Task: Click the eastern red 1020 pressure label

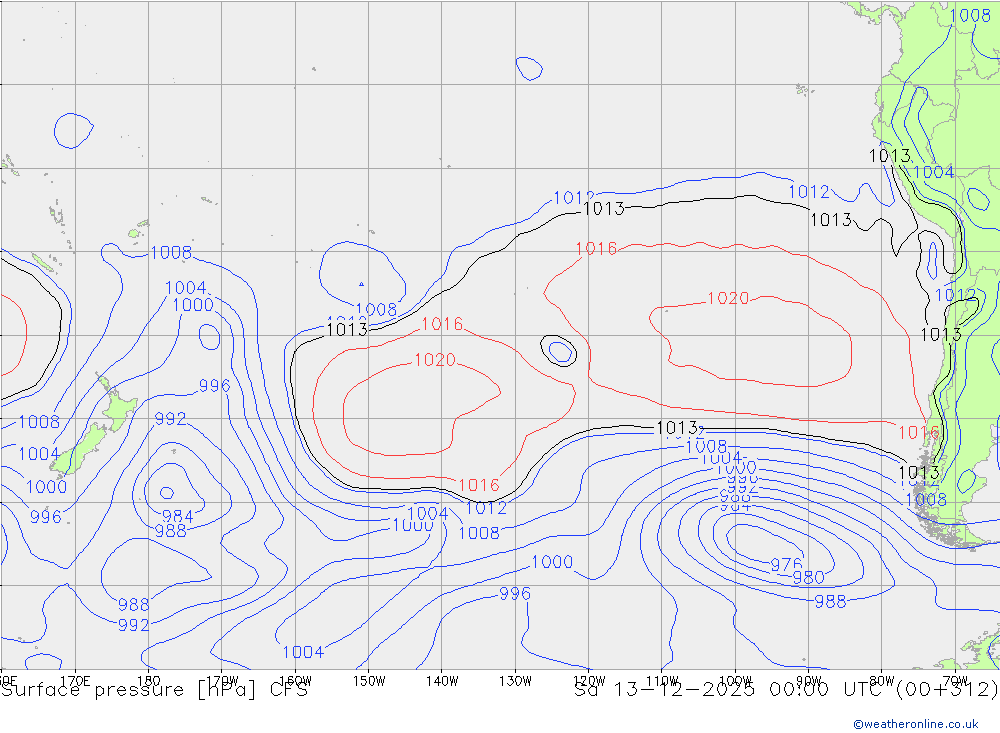Action: click(x=728, y=298)
